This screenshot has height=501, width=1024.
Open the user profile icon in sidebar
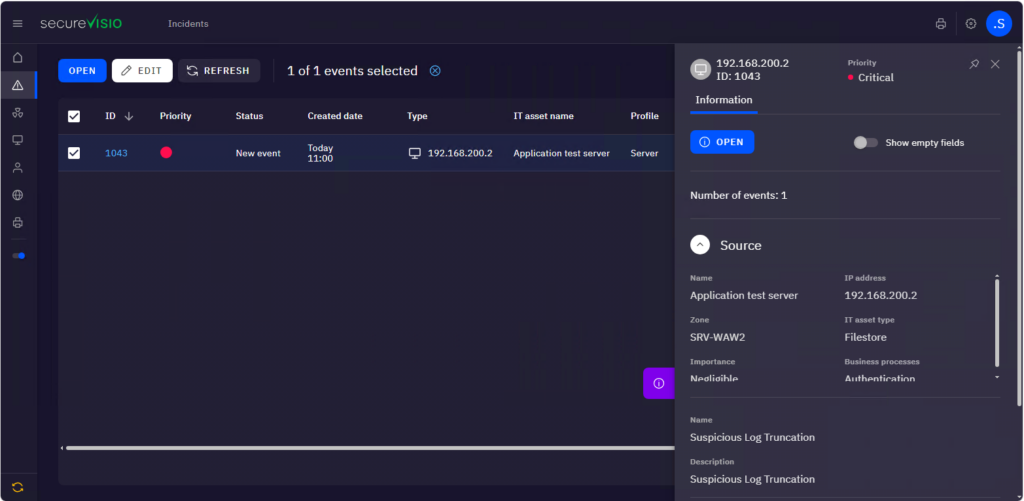click(x=18, y=167)
